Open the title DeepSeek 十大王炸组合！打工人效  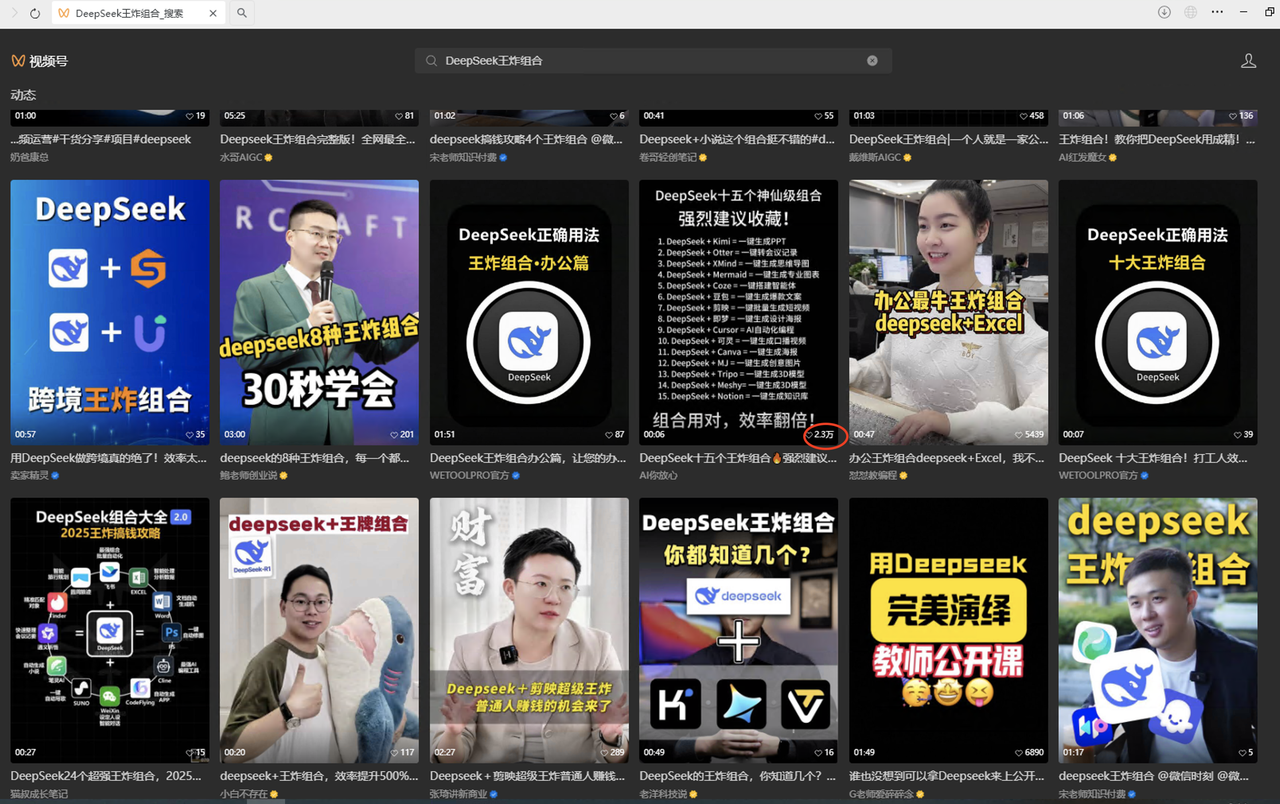pos(1154,458)
